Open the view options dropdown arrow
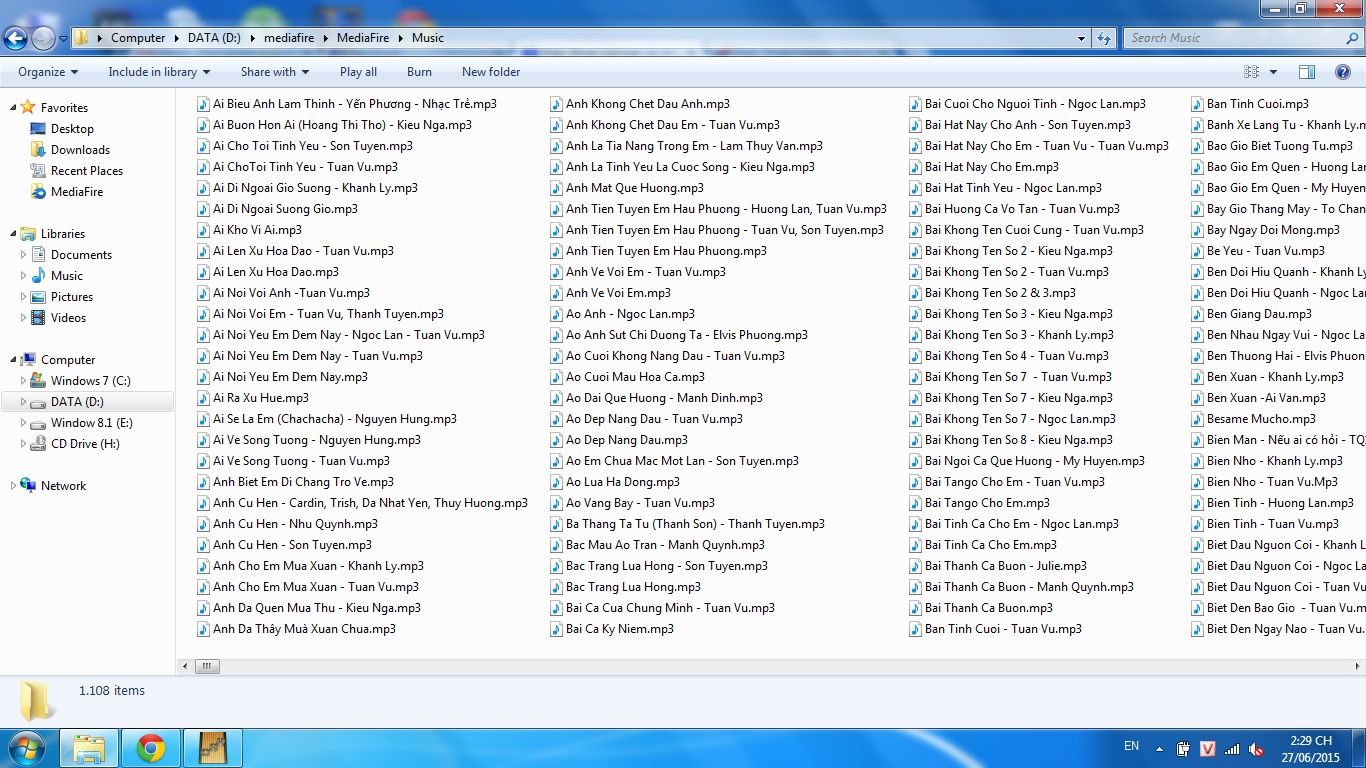The width and height of the screenshot is (1366, 768). coord(1273,72)
